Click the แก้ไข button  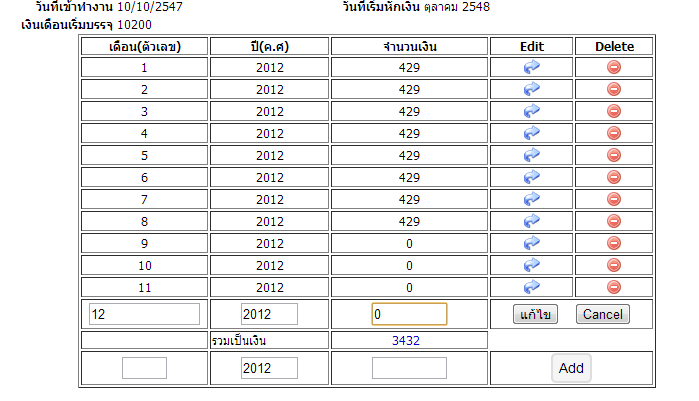point(535,314)
